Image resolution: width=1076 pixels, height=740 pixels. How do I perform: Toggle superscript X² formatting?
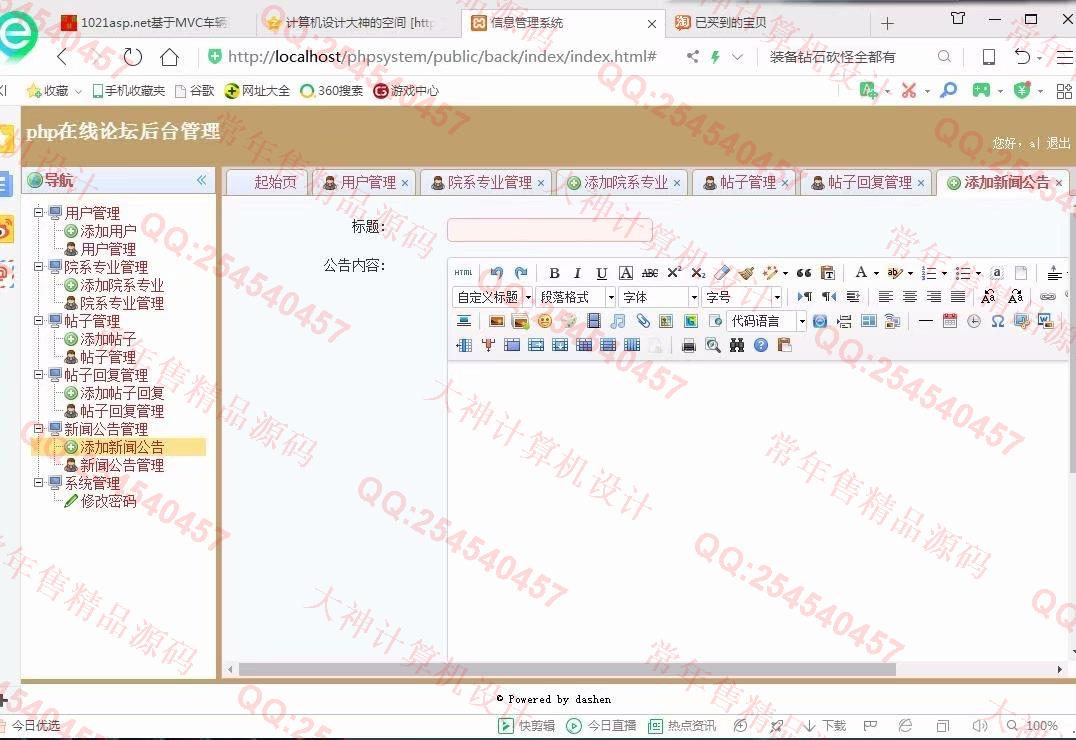coord(674,273)
